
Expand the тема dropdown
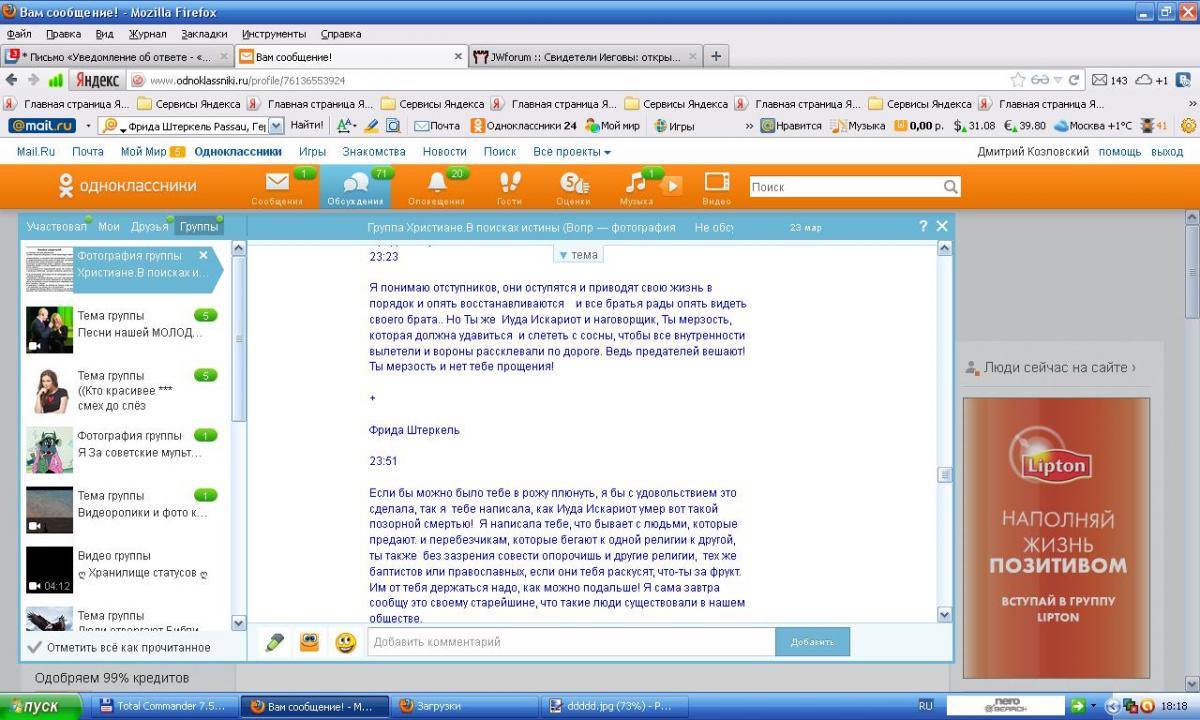578,255
